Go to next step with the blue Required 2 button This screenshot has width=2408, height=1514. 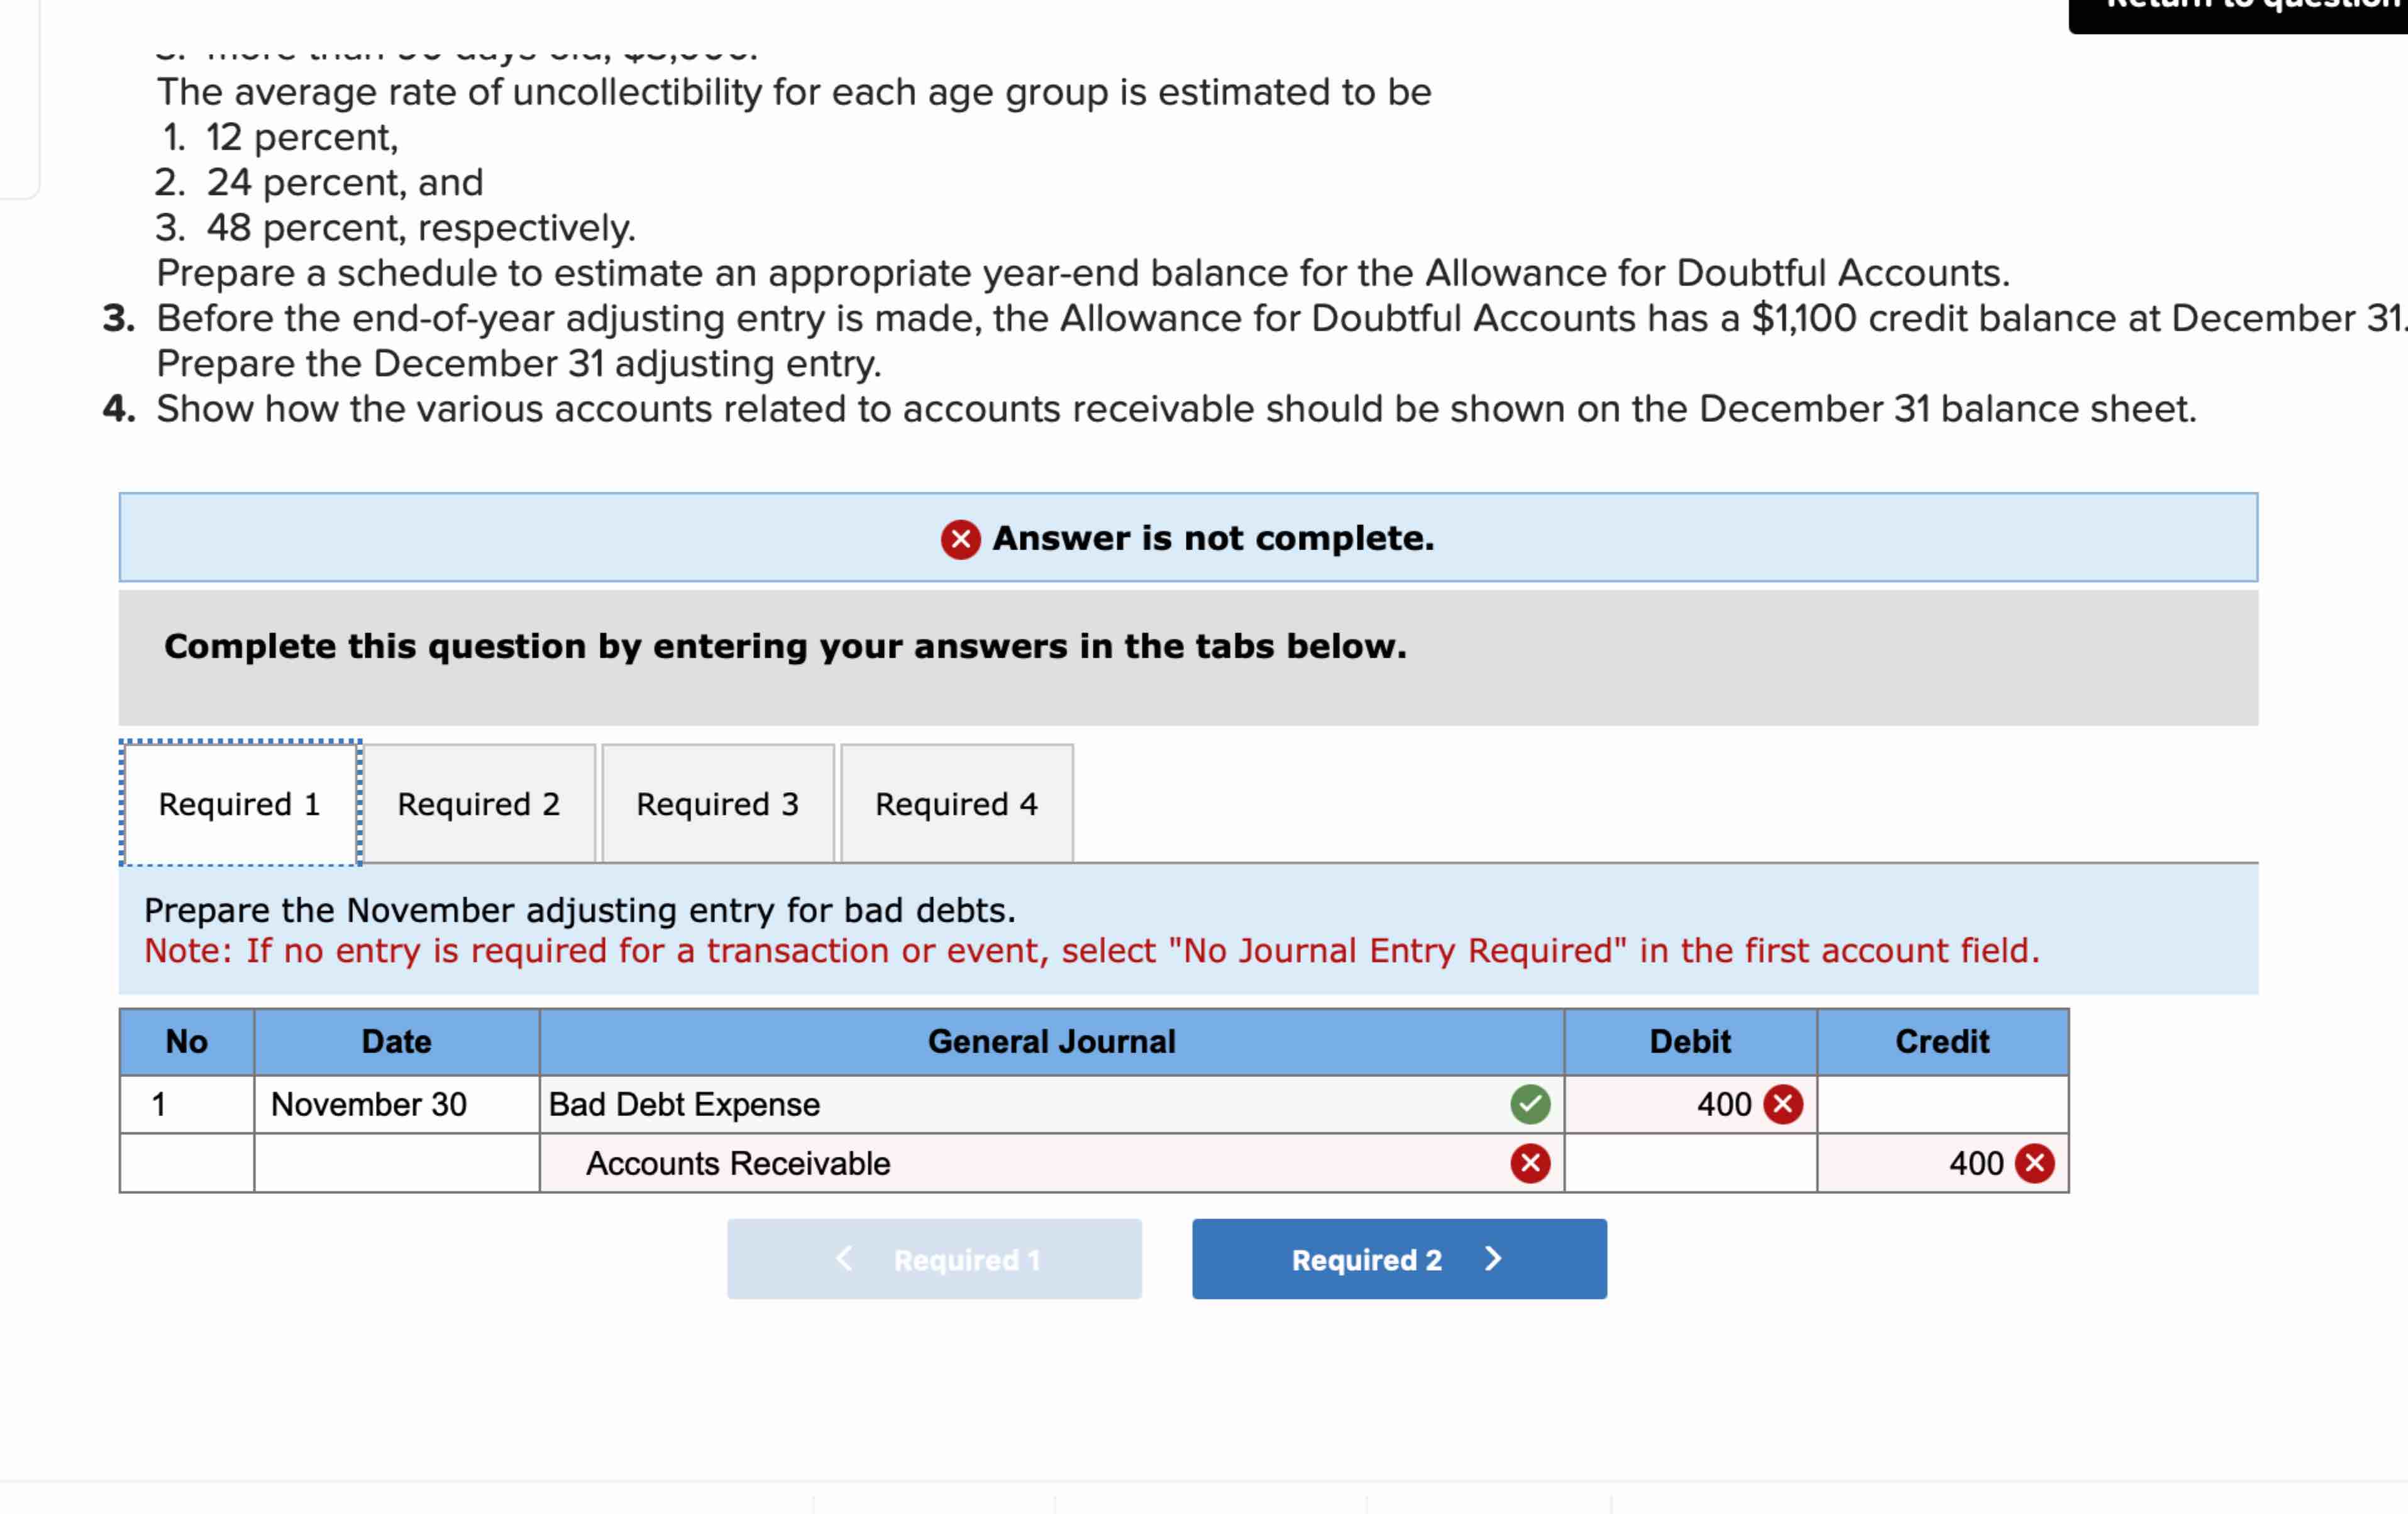tap(1398, 1259)
